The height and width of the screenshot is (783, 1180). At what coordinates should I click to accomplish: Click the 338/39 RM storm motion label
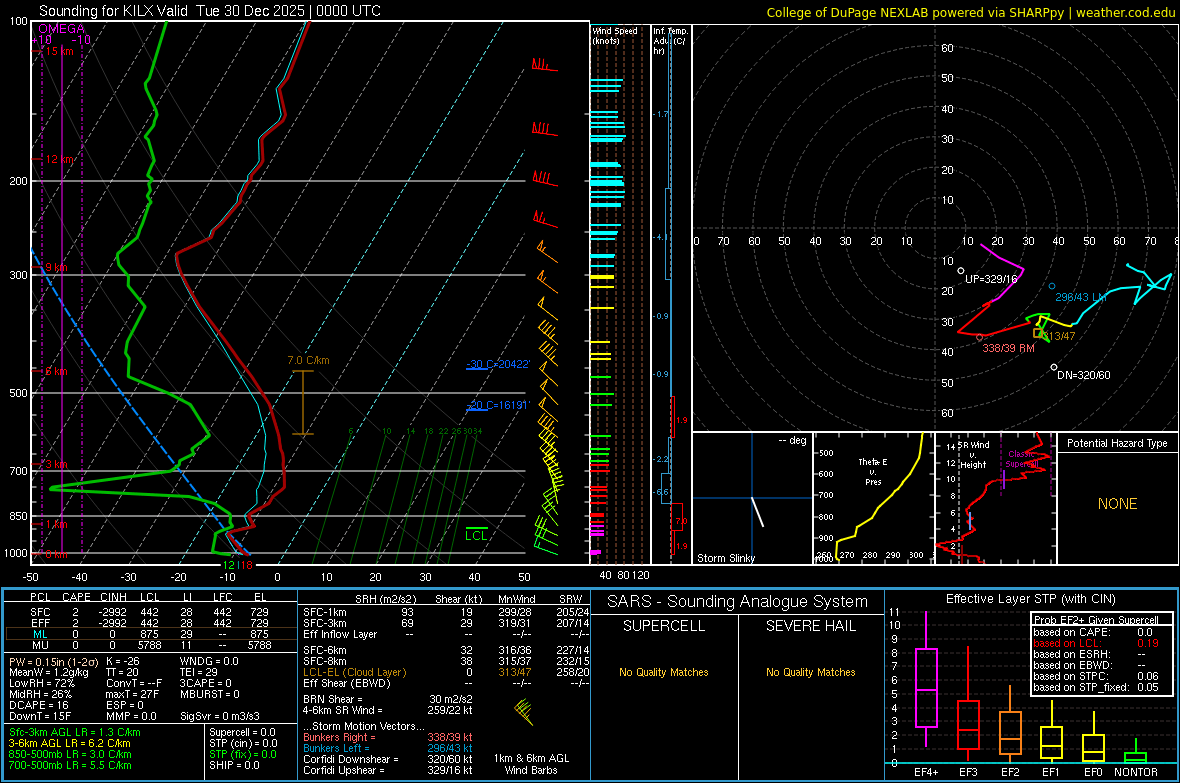click(x=1008, y=348)
